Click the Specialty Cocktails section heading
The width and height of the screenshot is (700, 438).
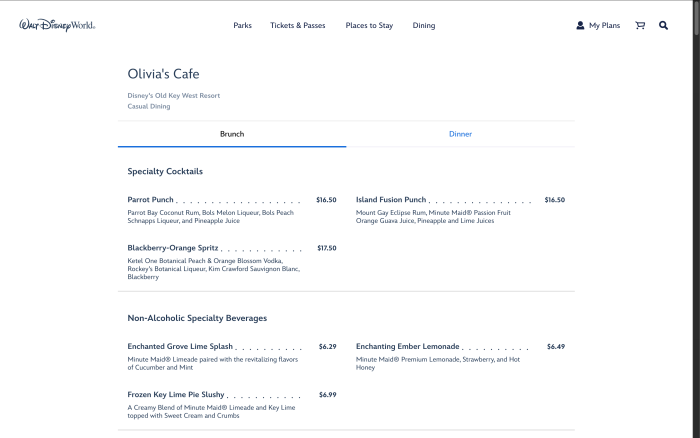[x=165, y=171]
